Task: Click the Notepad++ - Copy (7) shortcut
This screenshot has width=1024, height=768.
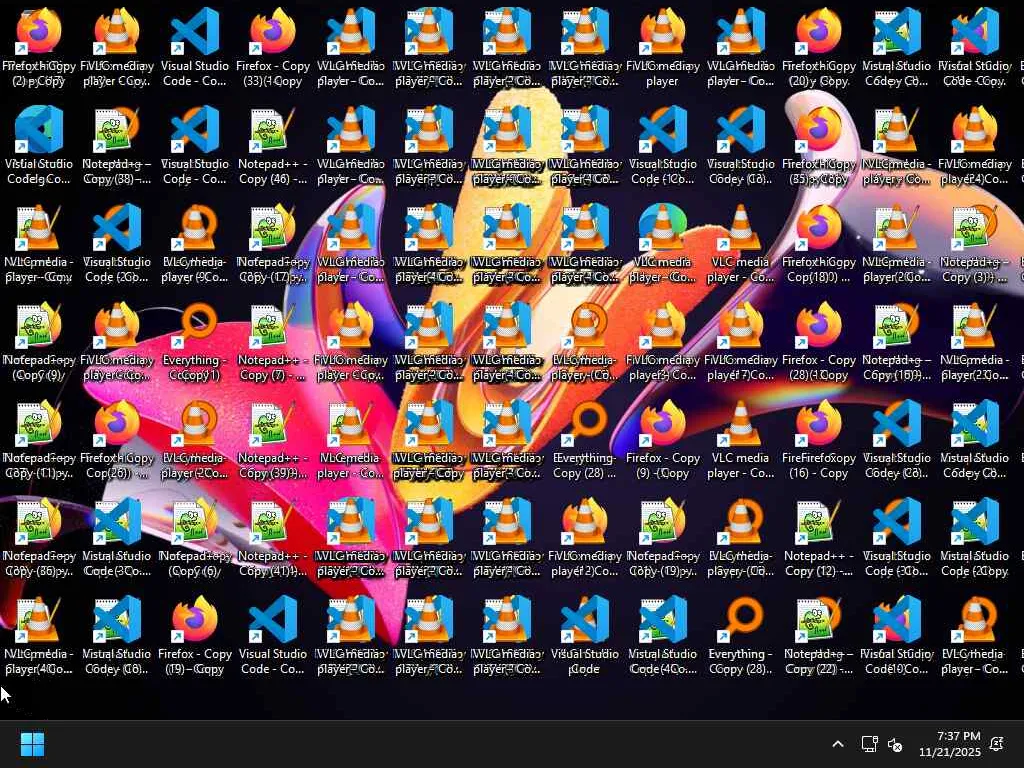Action: pyautogui.click(x=273, y=342)
